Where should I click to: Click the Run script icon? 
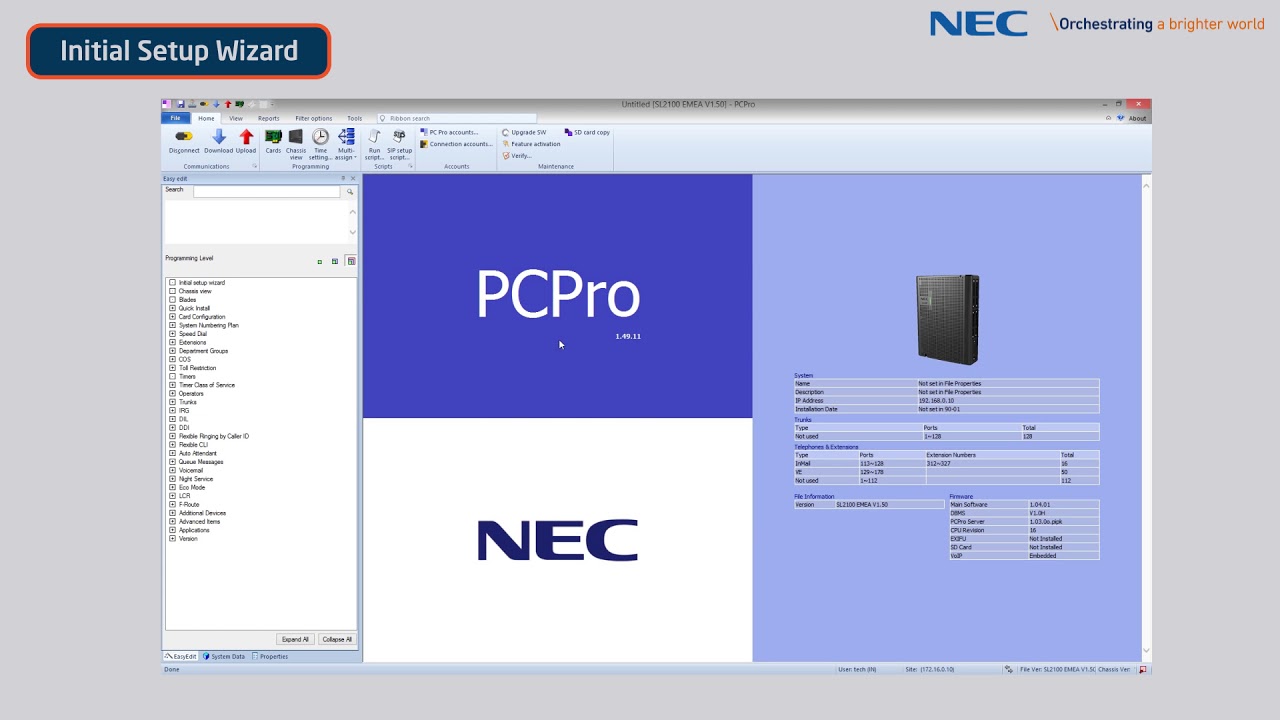click(374, 137)
